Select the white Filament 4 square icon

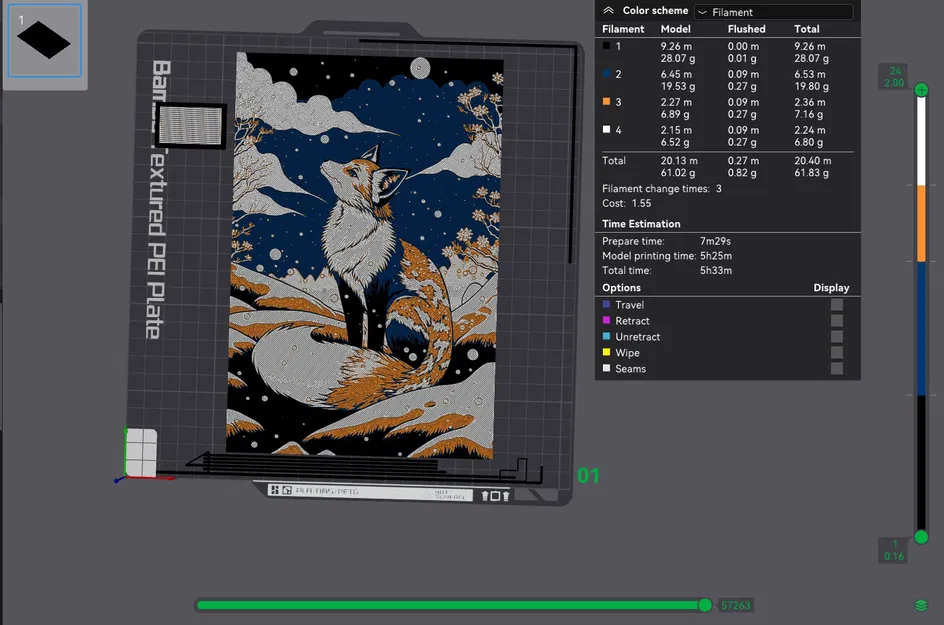pos(608,130)
